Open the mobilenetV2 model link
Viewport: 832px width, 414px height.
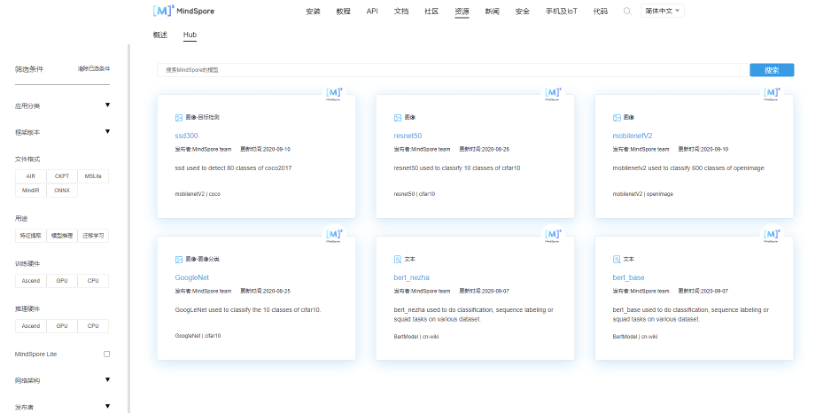(632, 136)
